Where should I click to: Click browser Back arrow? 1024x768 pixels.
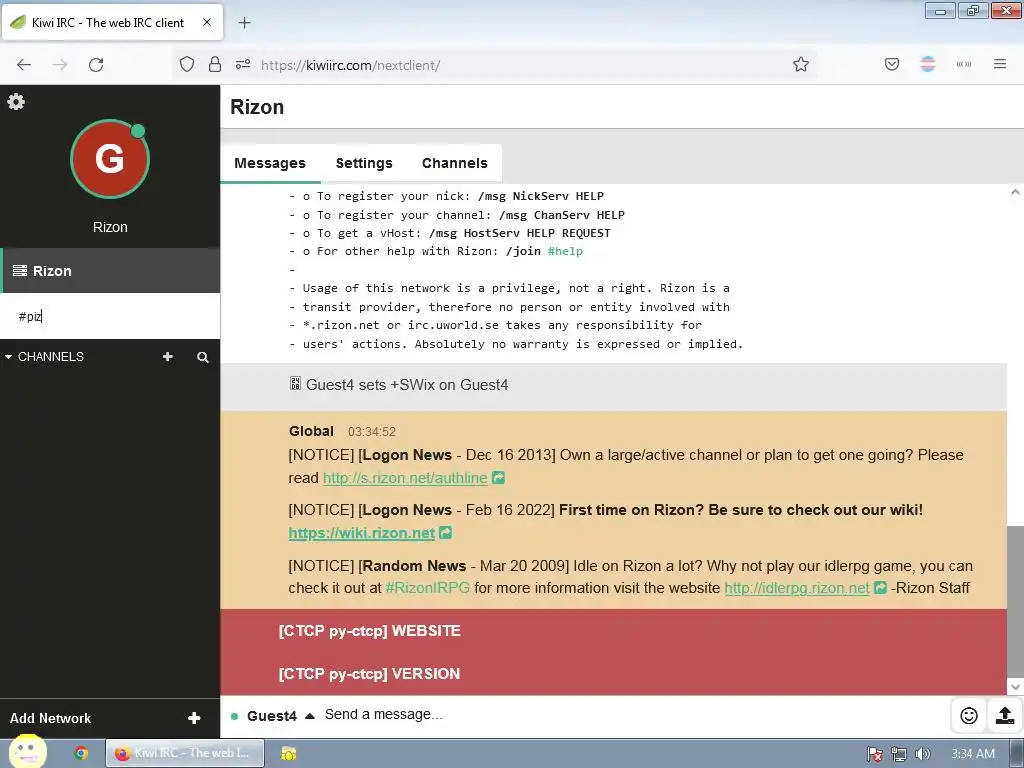(x=24, y=65)
